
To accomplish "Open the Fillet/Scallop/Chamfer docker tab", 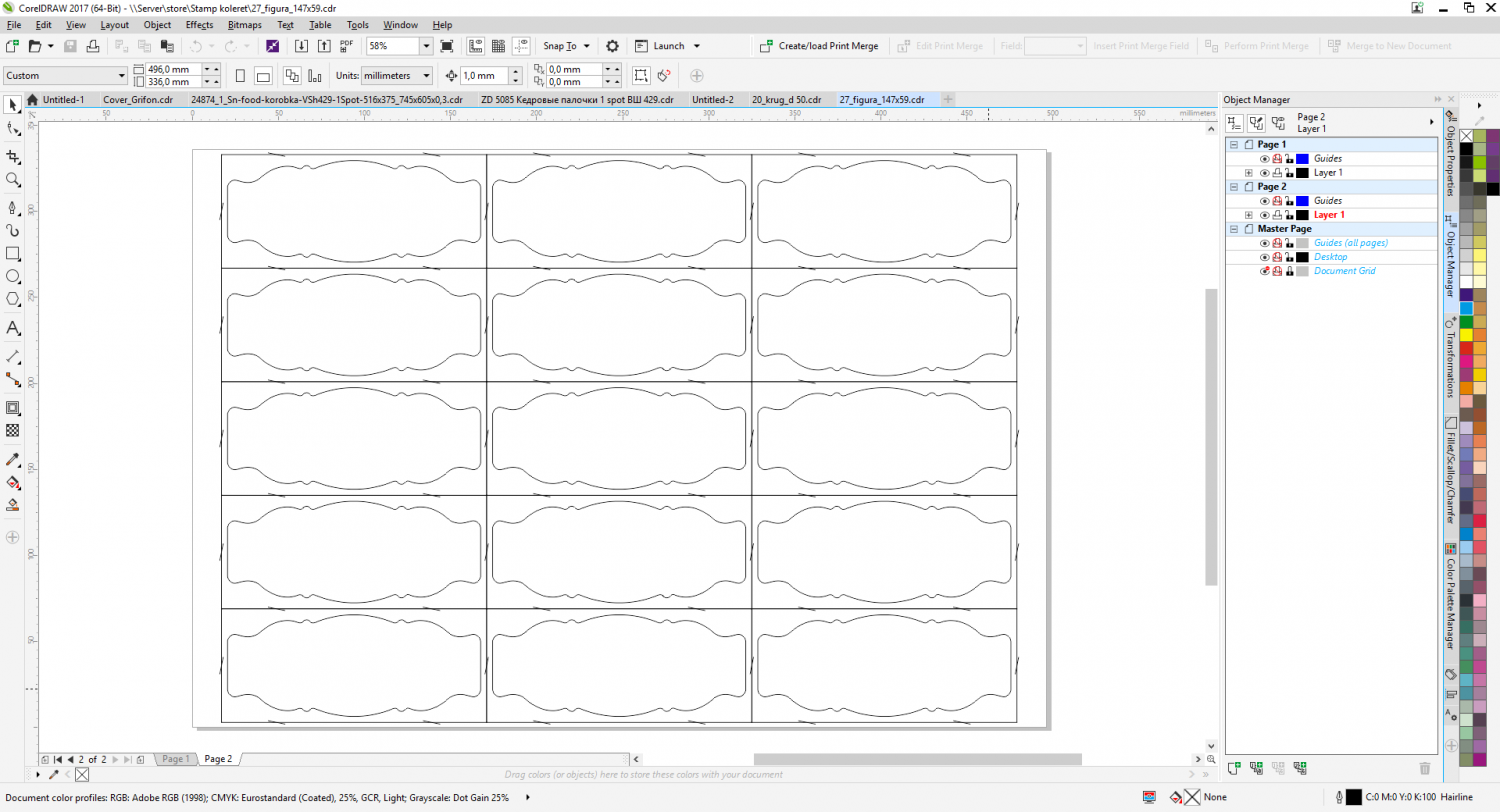I will (1450, 471).
